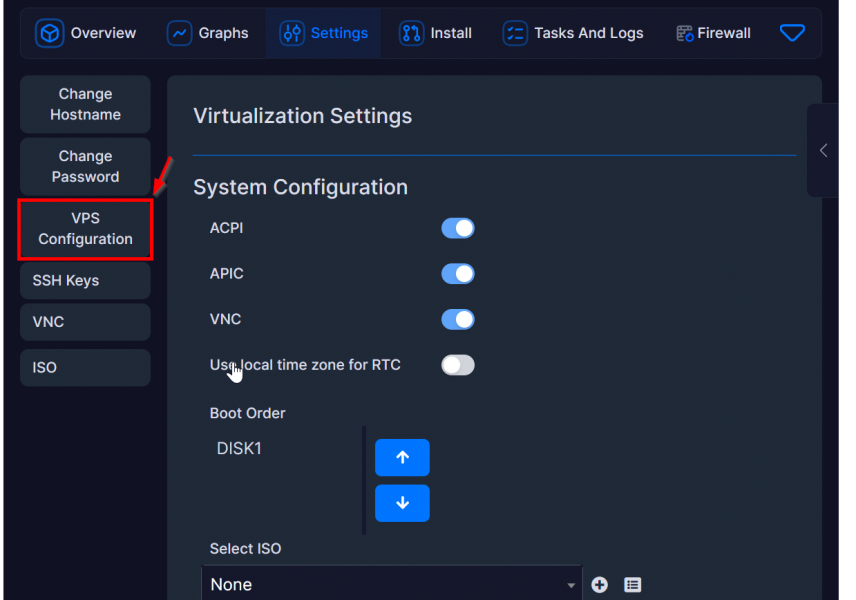The height and width of the screenshot is (600, 856).
Task: Click the Install branch icon
Action: coord(411,33)
